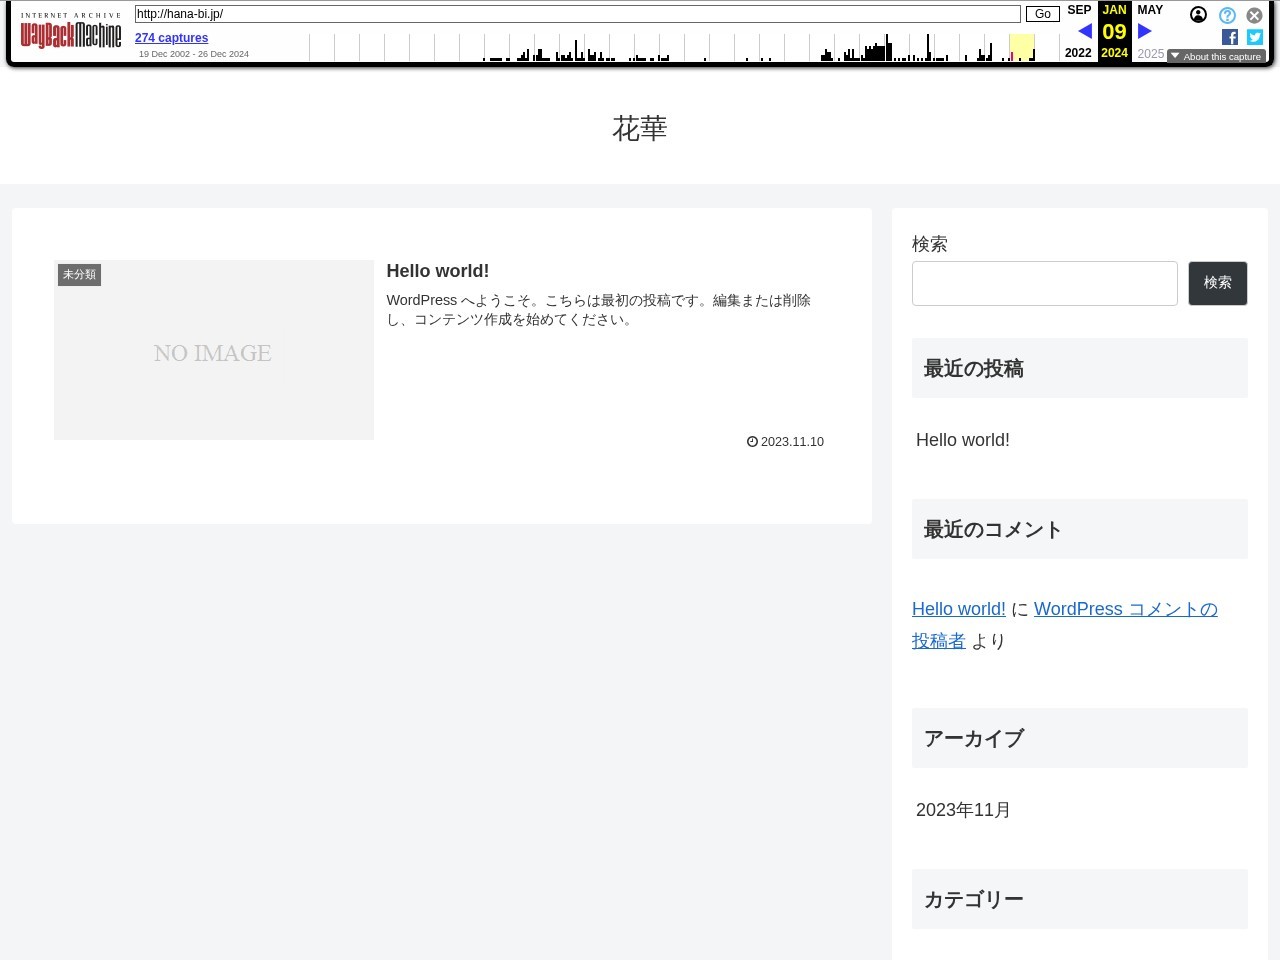Viewport: 1280px width, 960px height.
Task: Go to previous capture with left arrow
Action: tap(1084, 31)
